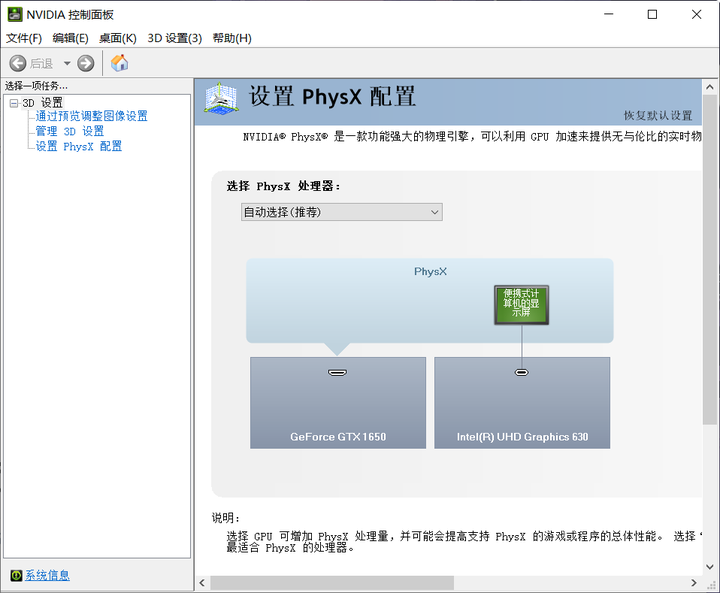Click the vertical scrollbar thumb
Screen dimensions: 720x593
[x=710, y=260]
